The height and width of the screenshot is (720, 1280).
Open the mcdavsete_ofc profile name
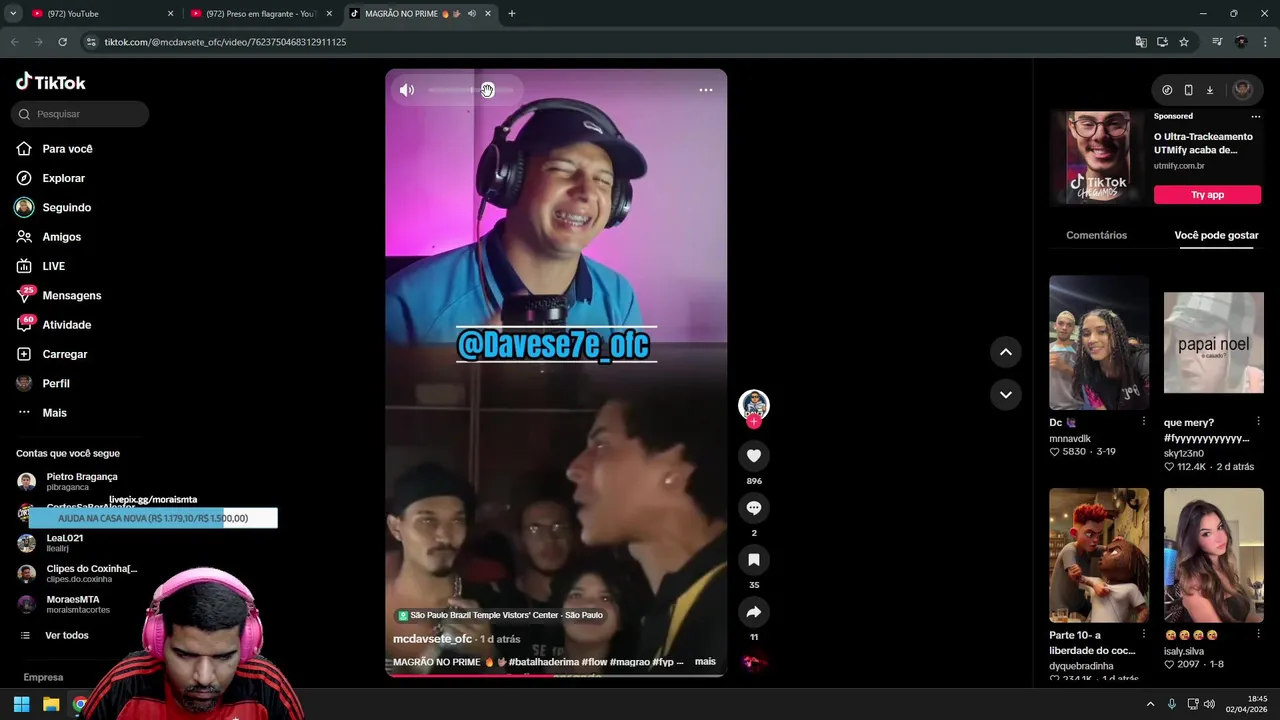[432, 639]
